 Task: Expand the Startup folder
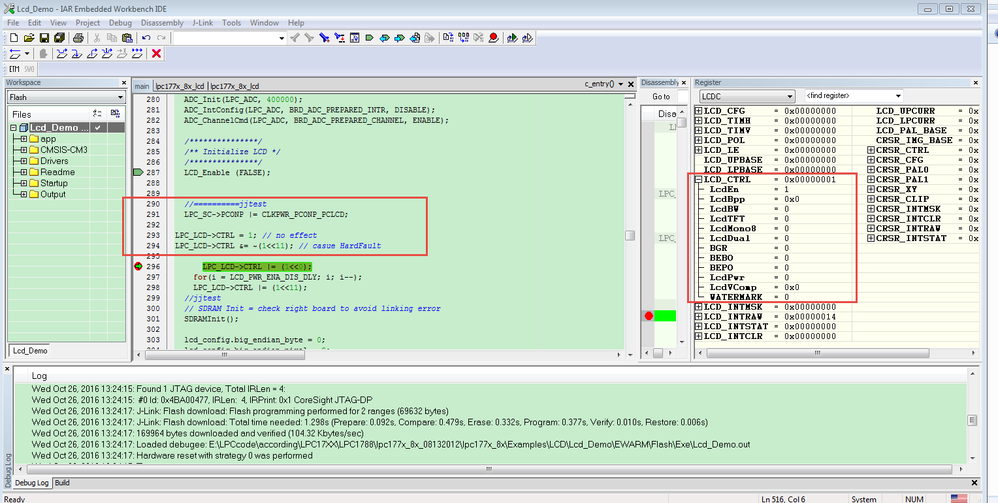(24, 183)
